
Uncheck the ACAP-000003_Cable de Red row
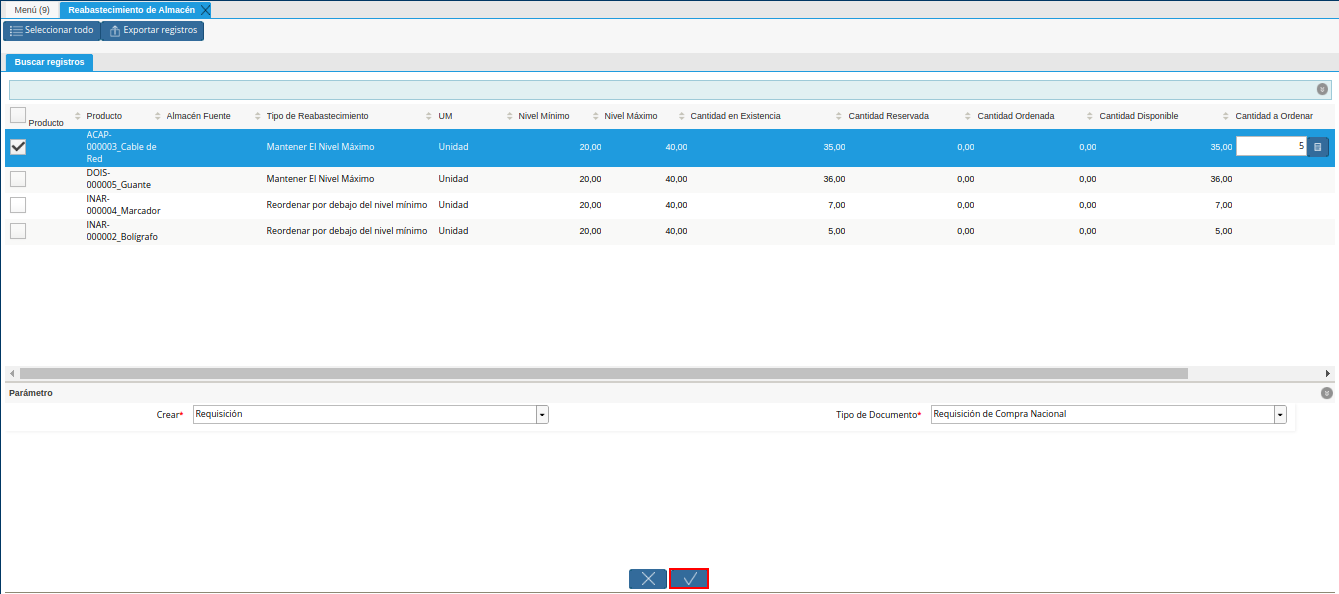click(18, 147)
